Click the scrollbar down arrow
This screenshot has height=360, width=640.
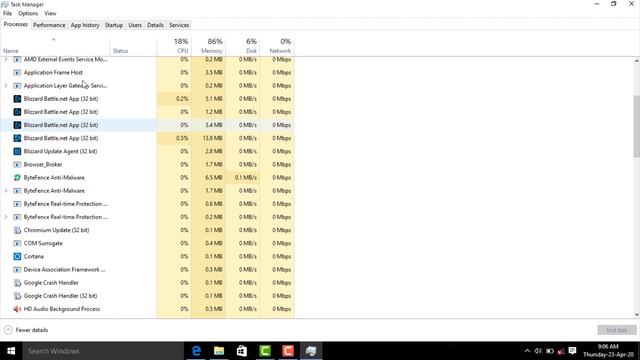[636, 315]
